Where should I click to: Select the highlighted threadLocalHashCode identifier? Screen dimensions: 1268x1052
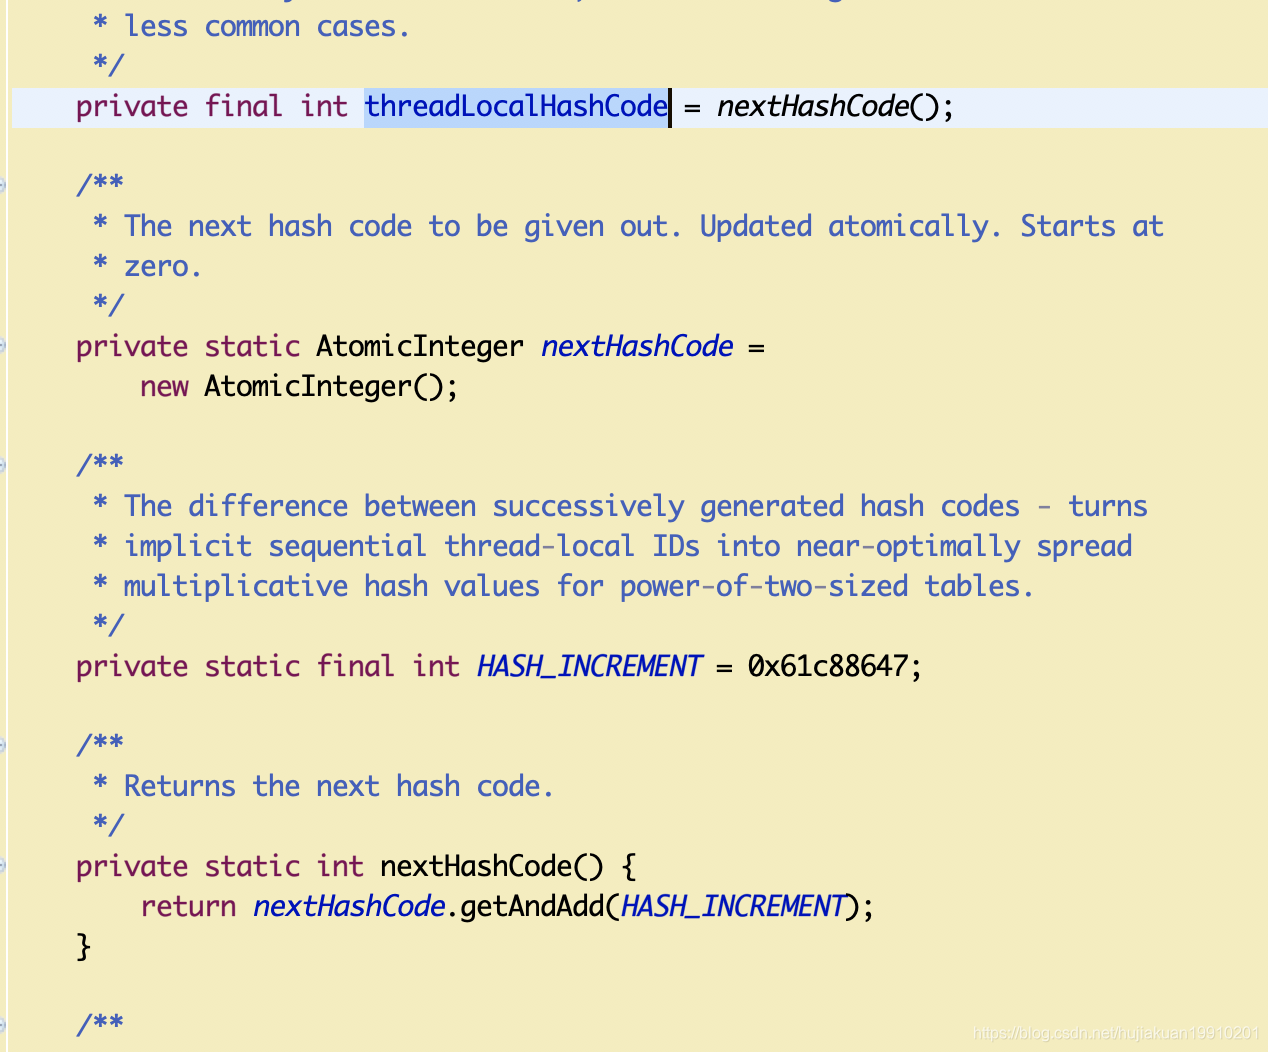[x=515, y=106]
